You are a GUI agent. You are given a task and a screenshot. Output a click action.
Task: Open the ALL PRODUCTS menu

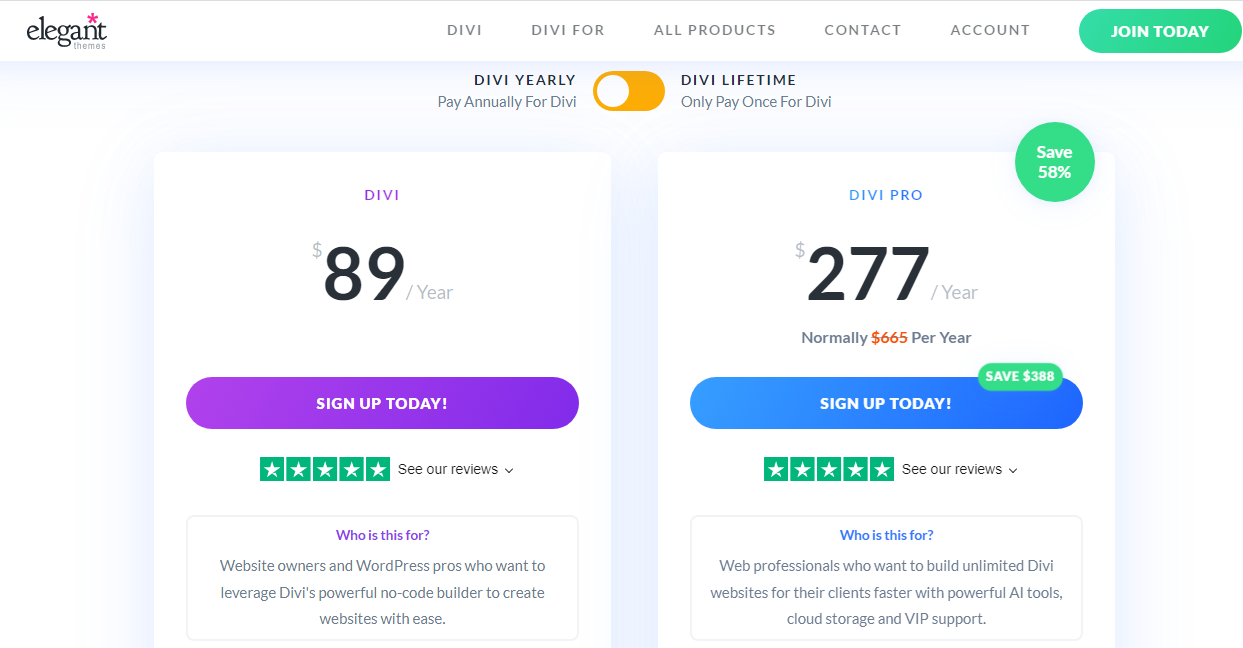click(714, 30)
